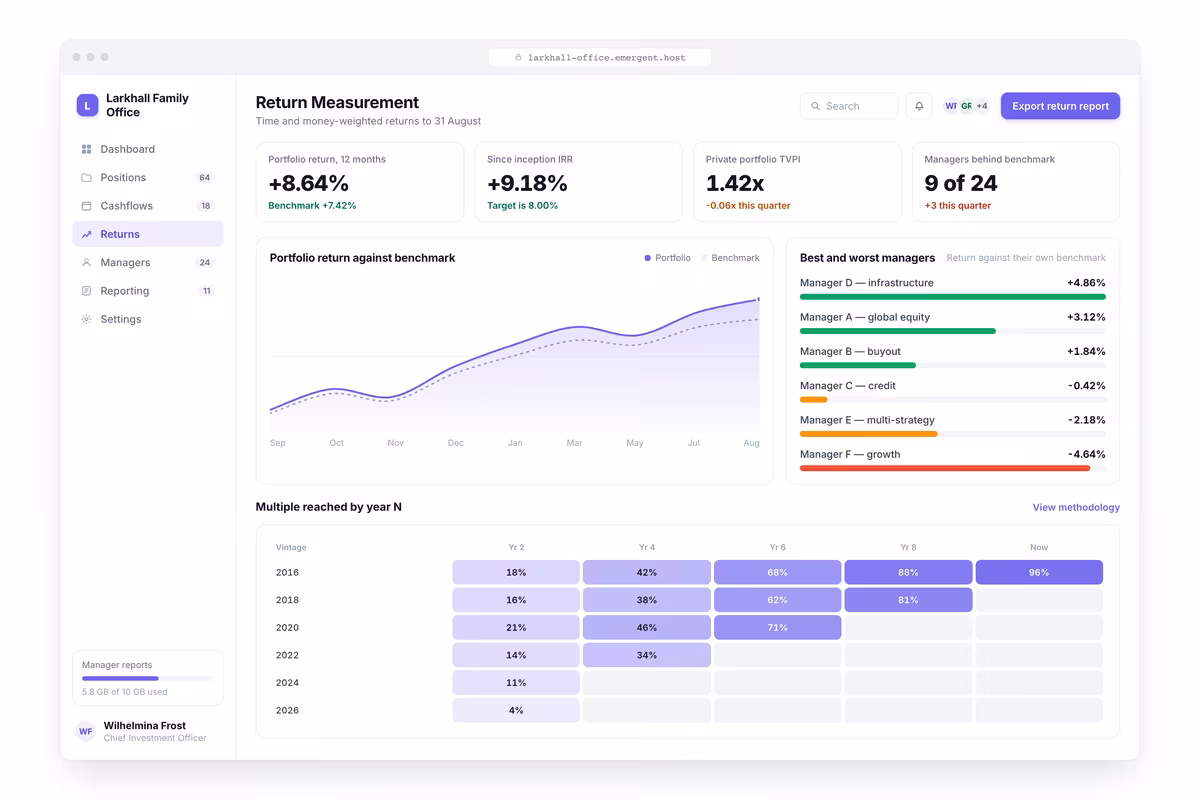Click the Dashboard grid icon
Image resolution: width=1200 pixels, height=800 pixels.
pos(86,149)
